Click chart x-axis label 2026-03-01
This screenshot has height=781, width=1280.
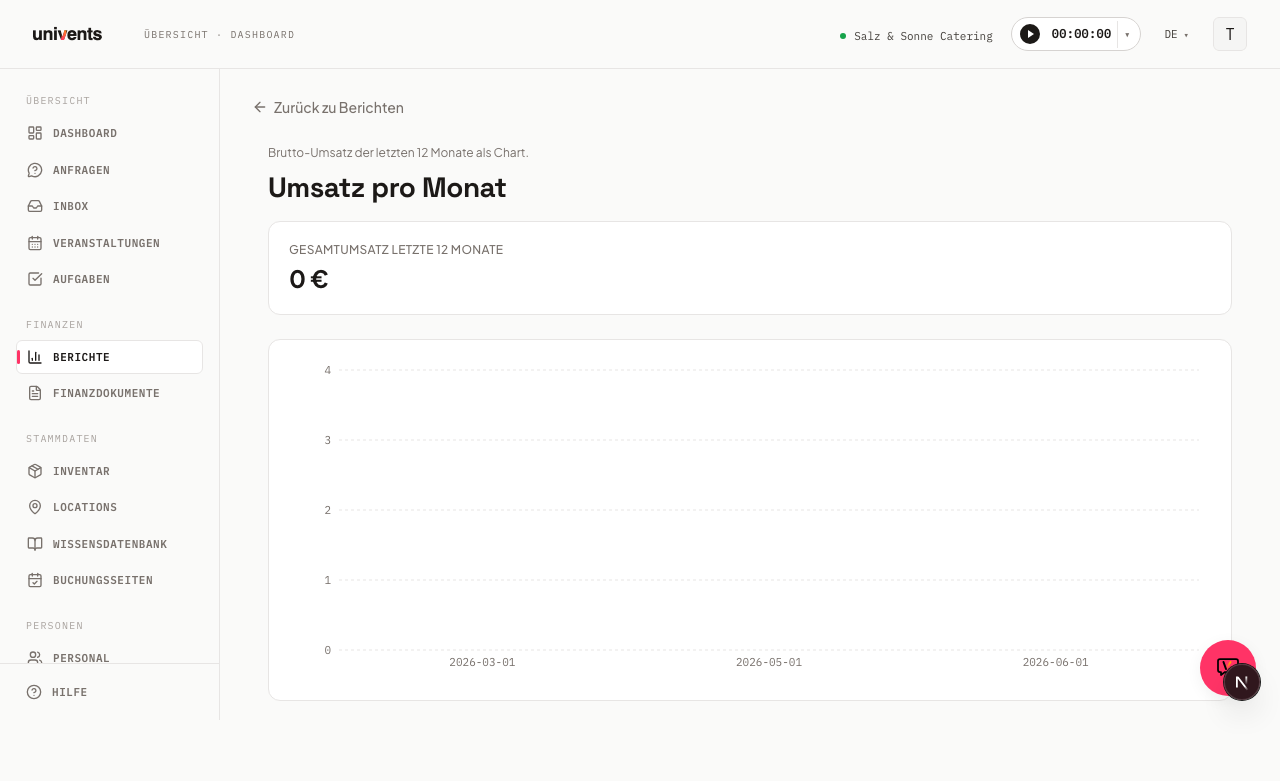tap(482, 662)
